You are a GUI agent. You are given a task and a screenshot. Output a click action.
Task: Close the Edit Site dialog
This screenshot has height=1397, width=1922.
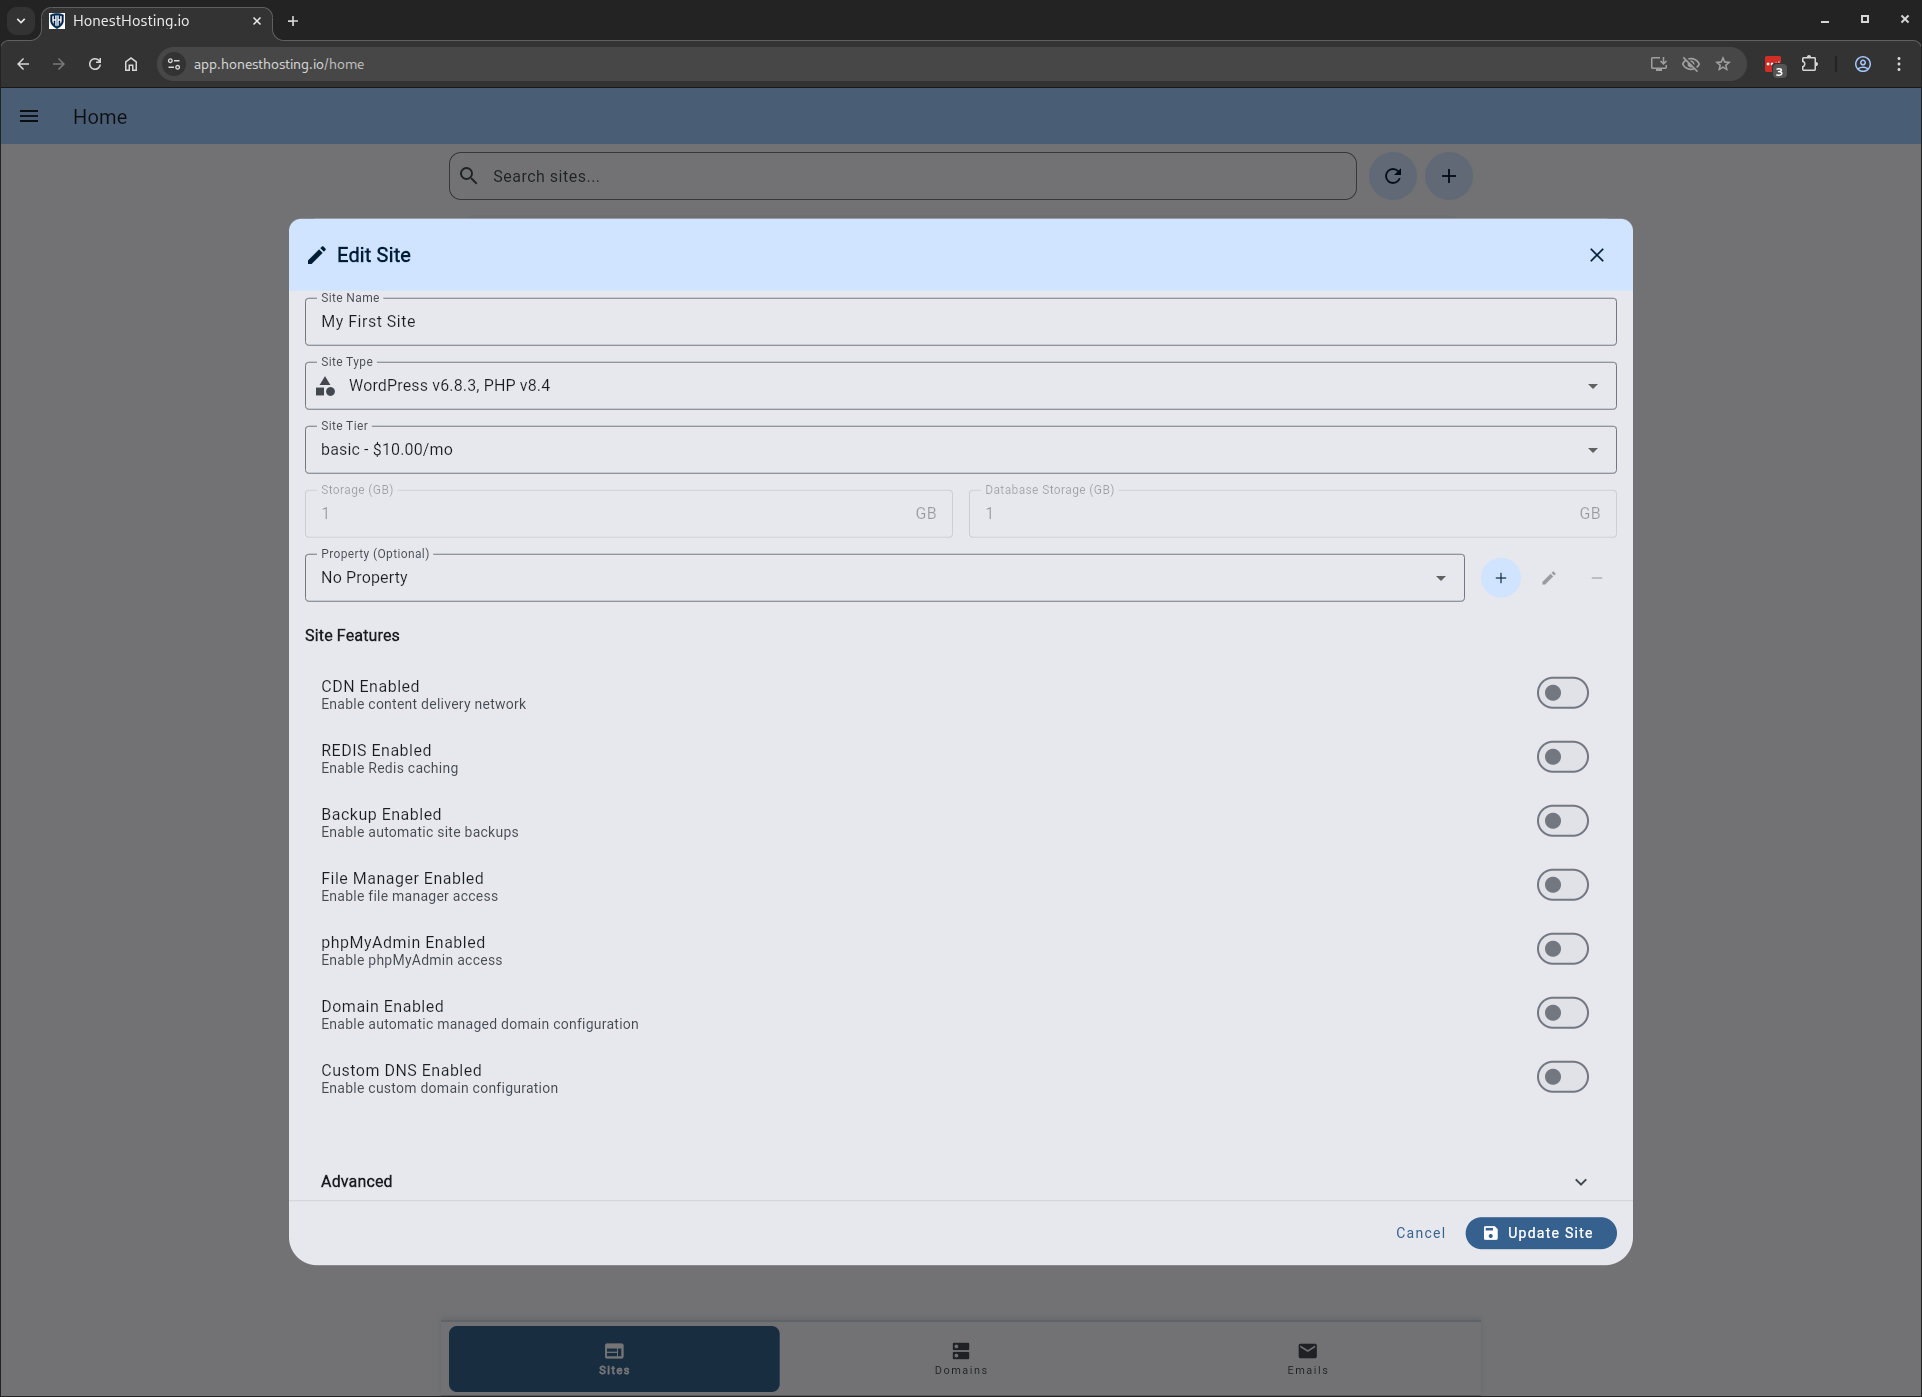point(1596,255)
